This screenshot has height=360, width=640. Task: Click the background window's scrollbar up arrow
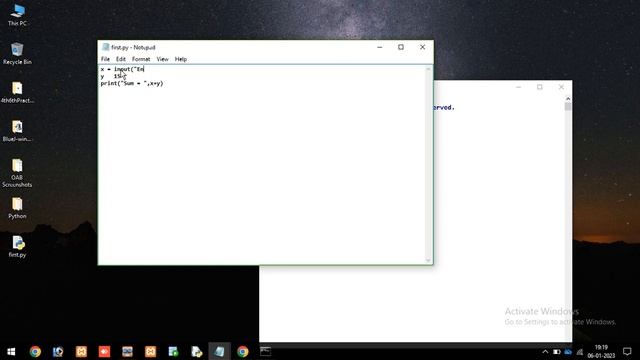tap(568, 99)
